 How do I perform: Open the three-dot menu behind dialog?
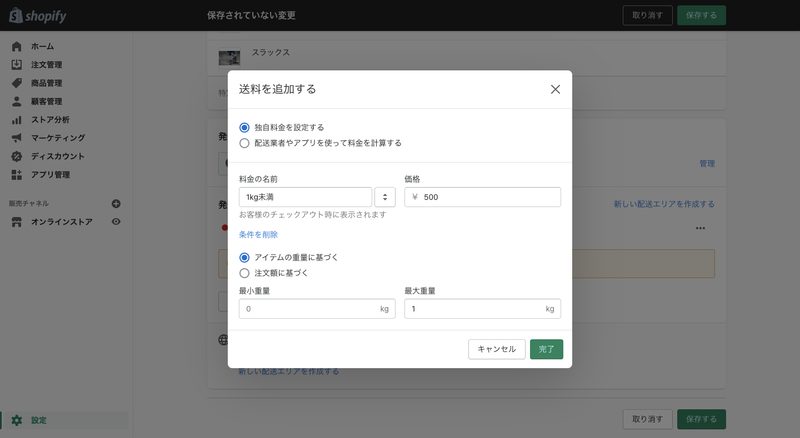(700, 228)
